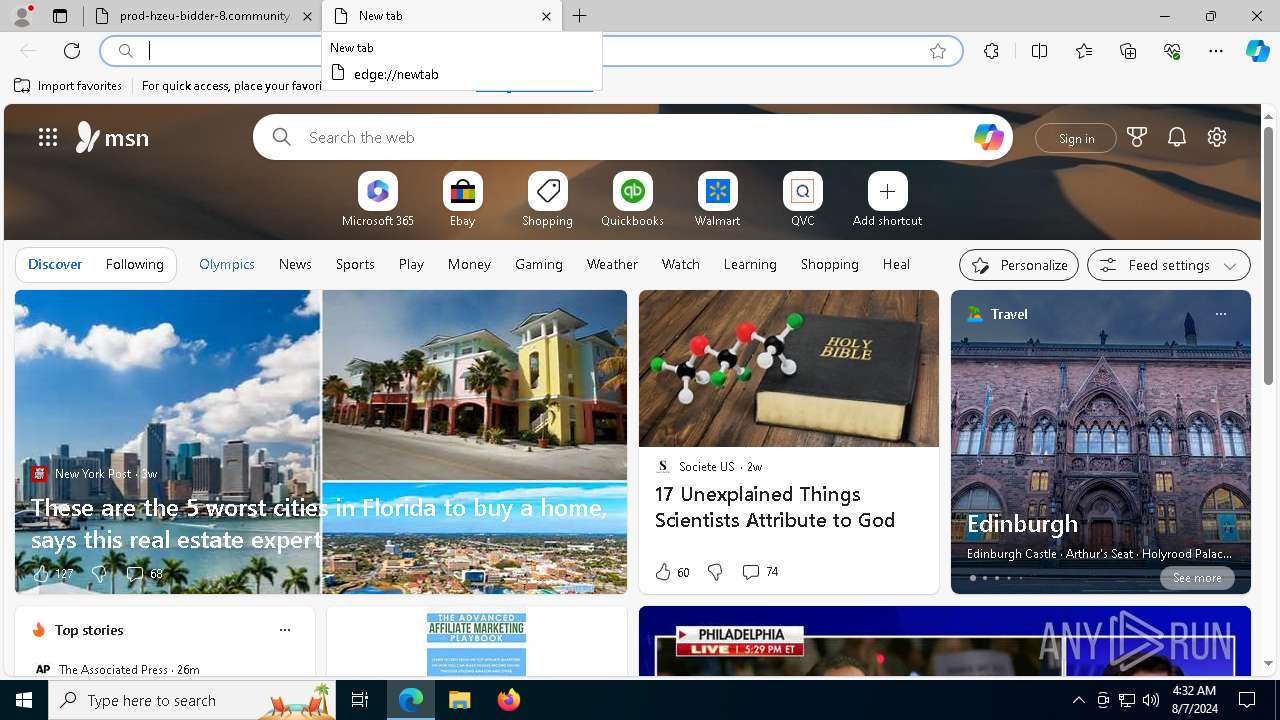
Task: Open the Gaming feed category
Action: 539,264
